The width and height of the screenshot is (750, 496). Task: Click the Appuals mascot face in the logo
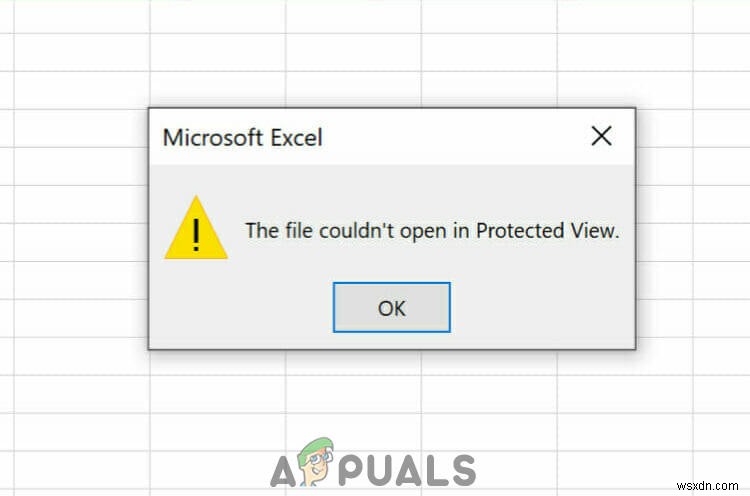click(x=316, y=461)
